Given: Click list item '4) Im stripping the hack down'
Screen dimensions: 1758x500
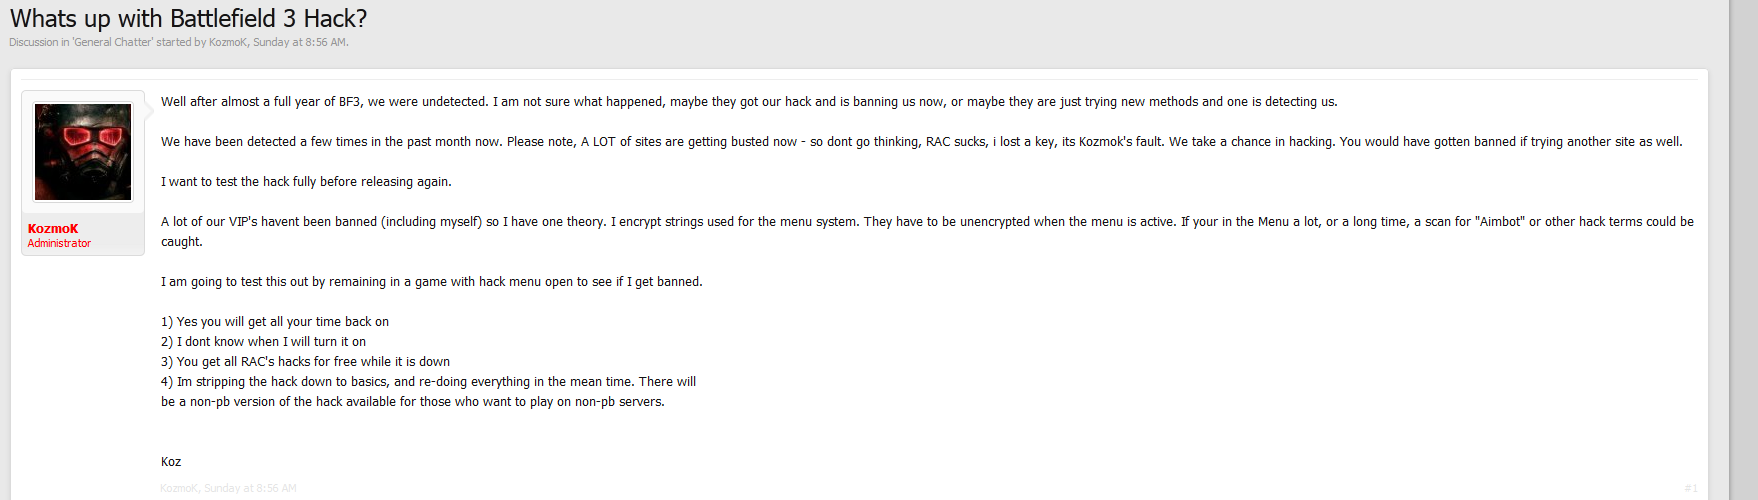Looking at the screenshot, I should [x=428, y=382].
